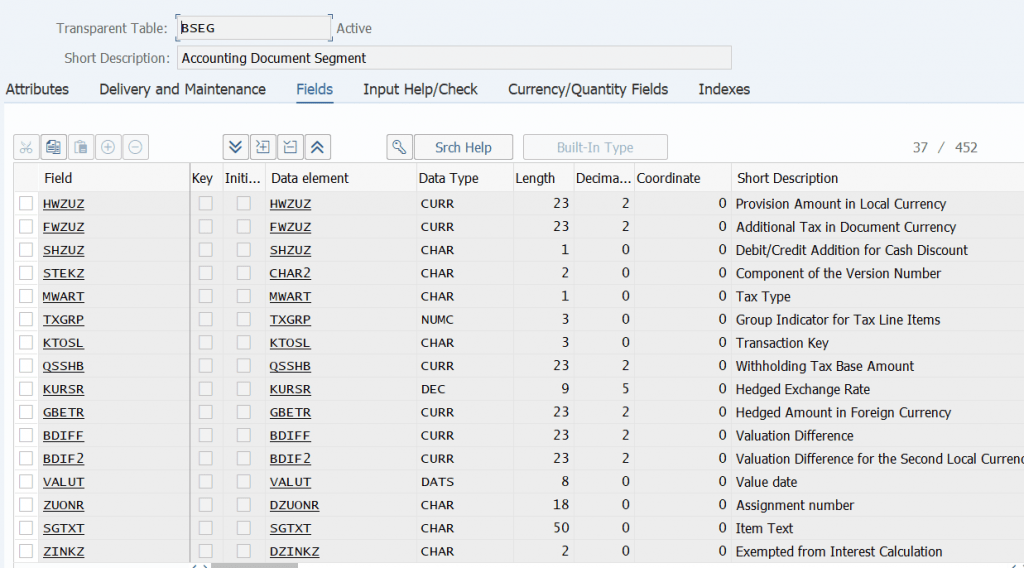Click 'Value date' description cell
1024x568 pixels.
pos(766,482)
